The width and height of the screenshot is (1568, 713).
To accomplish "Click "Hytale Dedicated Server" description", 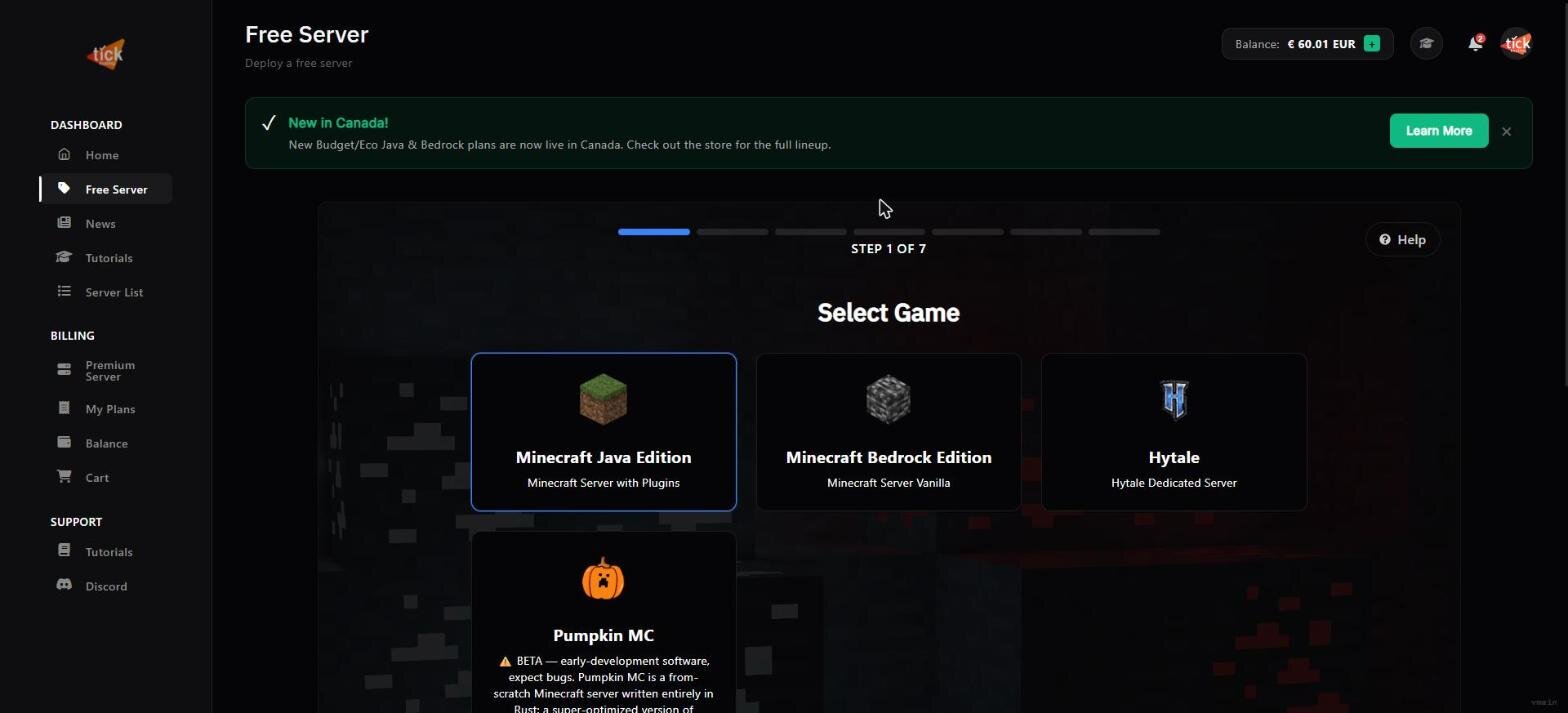I will 1174,483.
